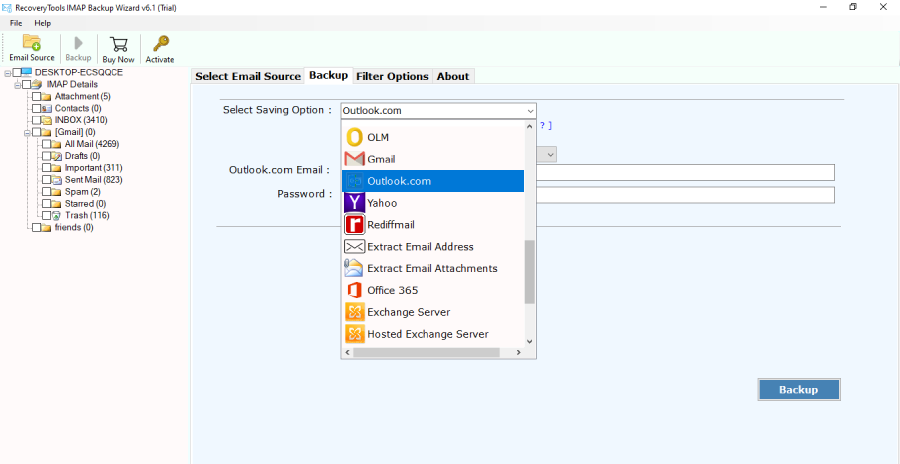Screen dimensions: 900x464
Task: Select the OLM option icon
Action: [x=354, y=137]
